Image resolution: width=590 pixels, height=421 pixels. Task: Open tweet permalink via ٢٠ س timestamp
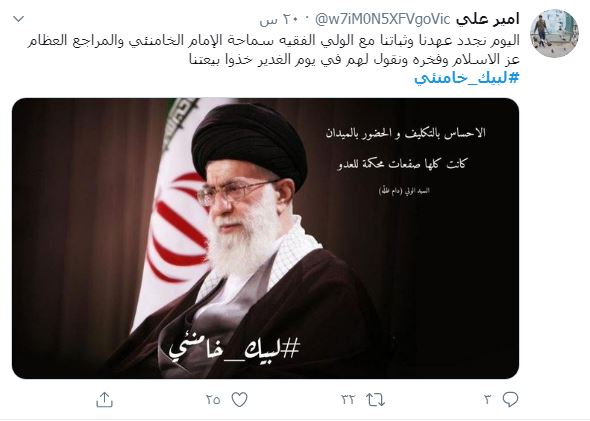click(x=278, y=20)
